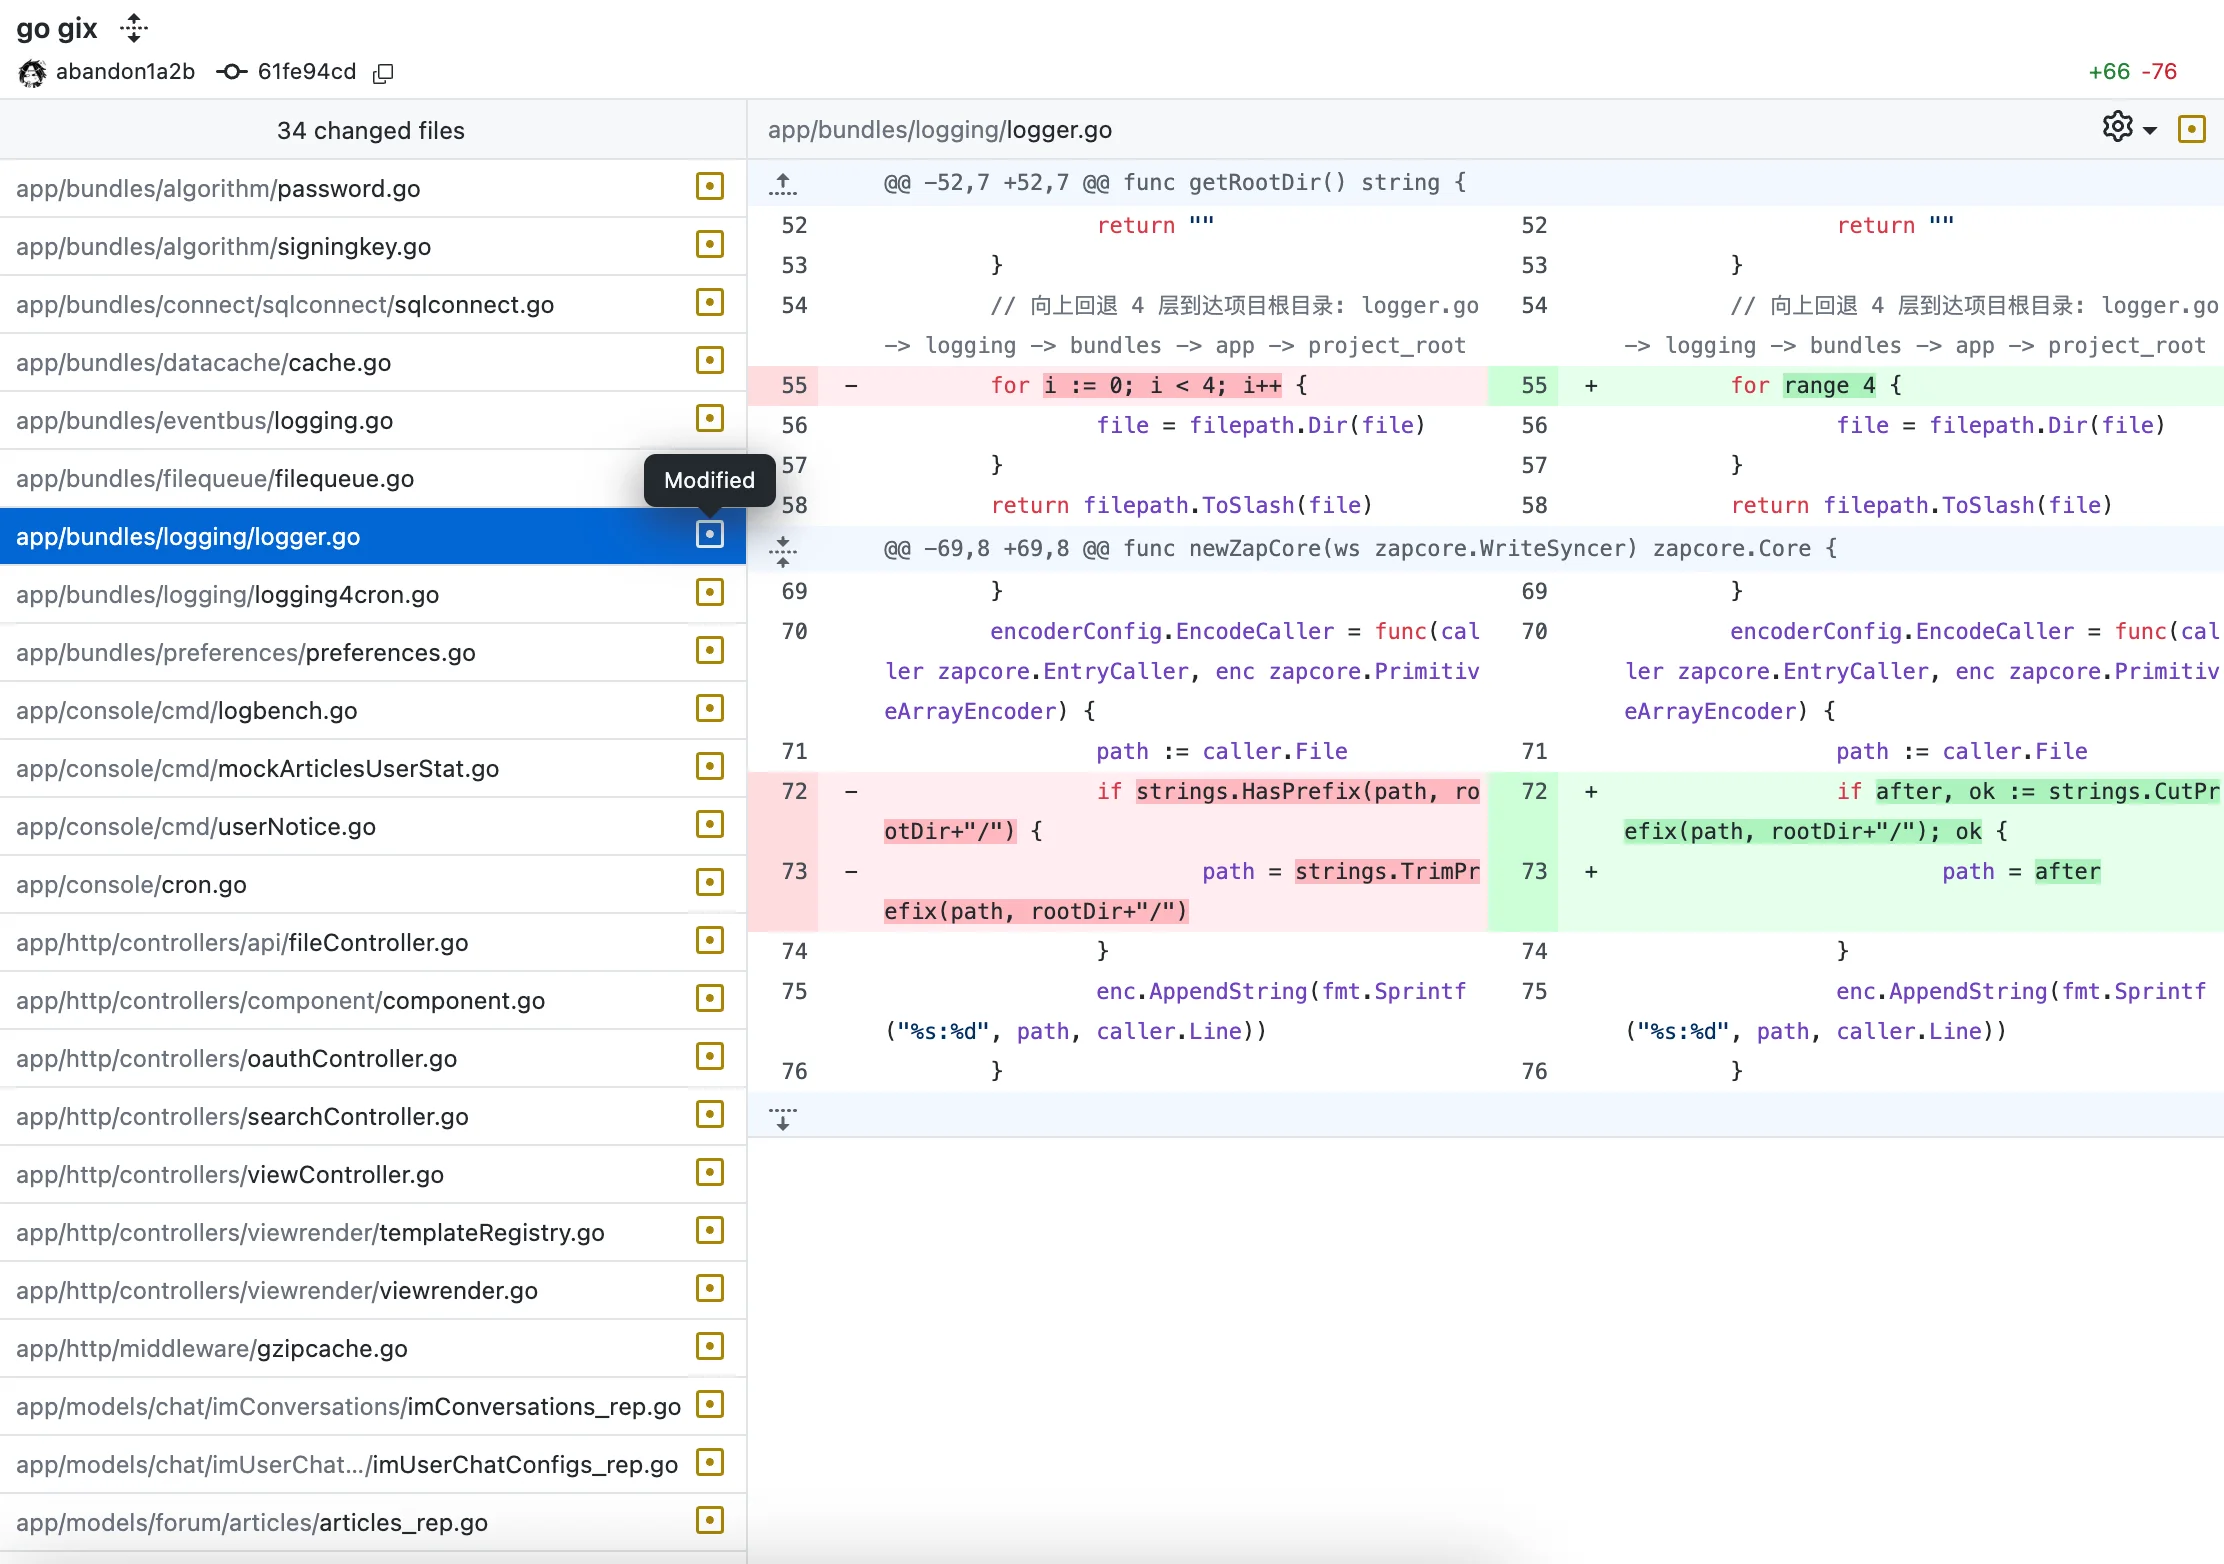Select app/bundles/datacache/cache.go in file list

(203, 362)
